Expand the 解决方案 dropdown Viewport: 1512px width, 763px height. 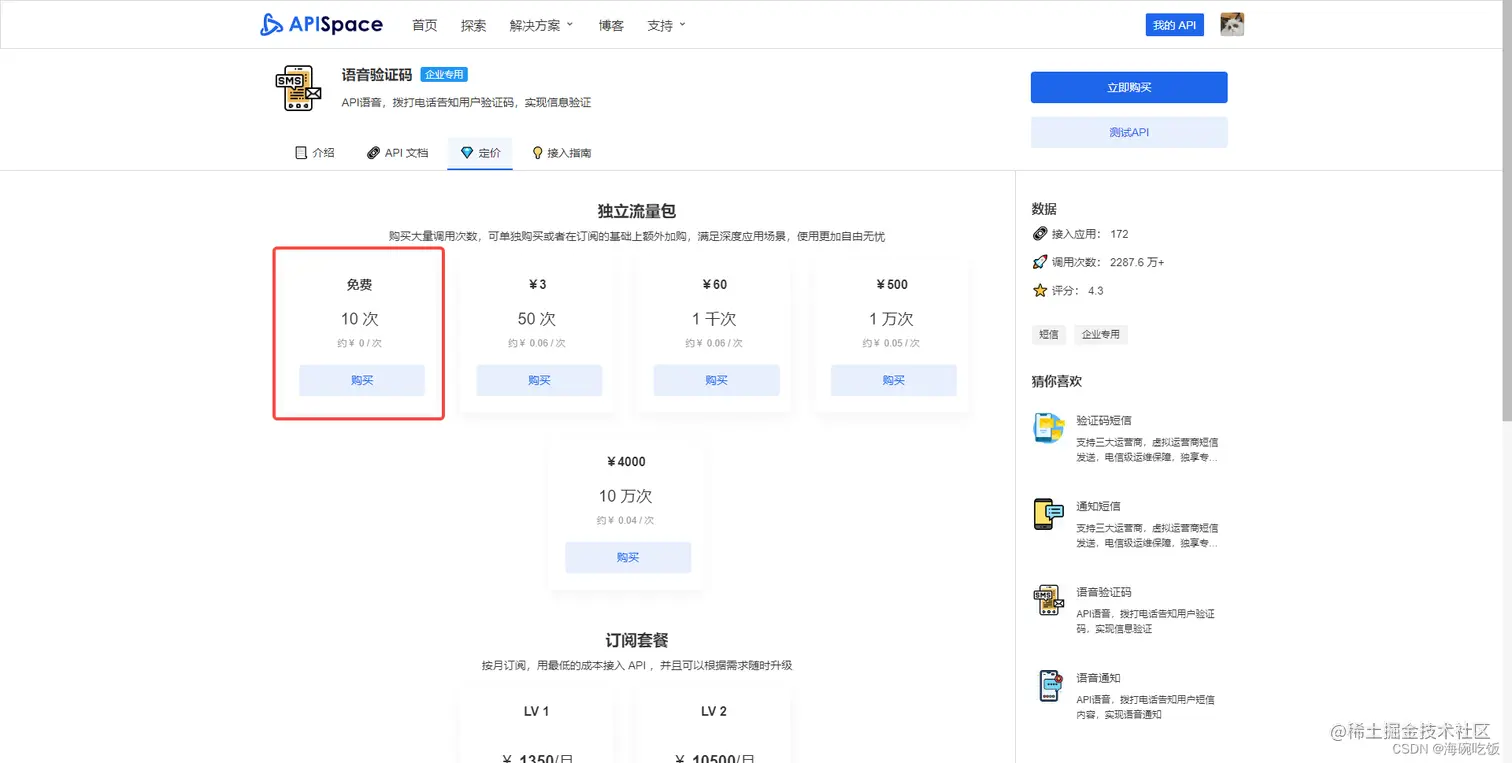point(541,25)
